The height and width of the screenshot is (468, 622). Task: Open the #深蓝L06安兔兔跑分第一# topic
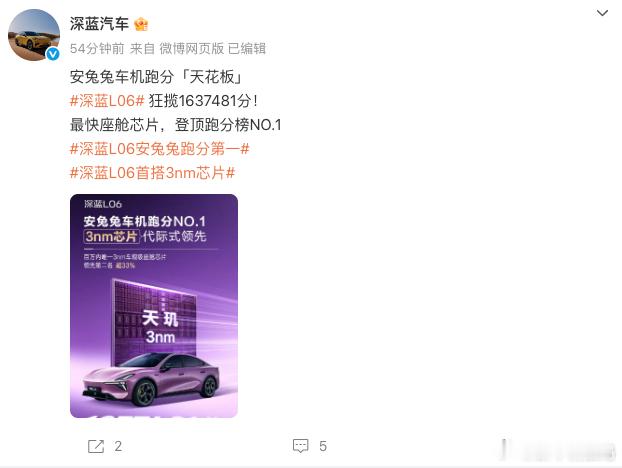tap(159, 149)
